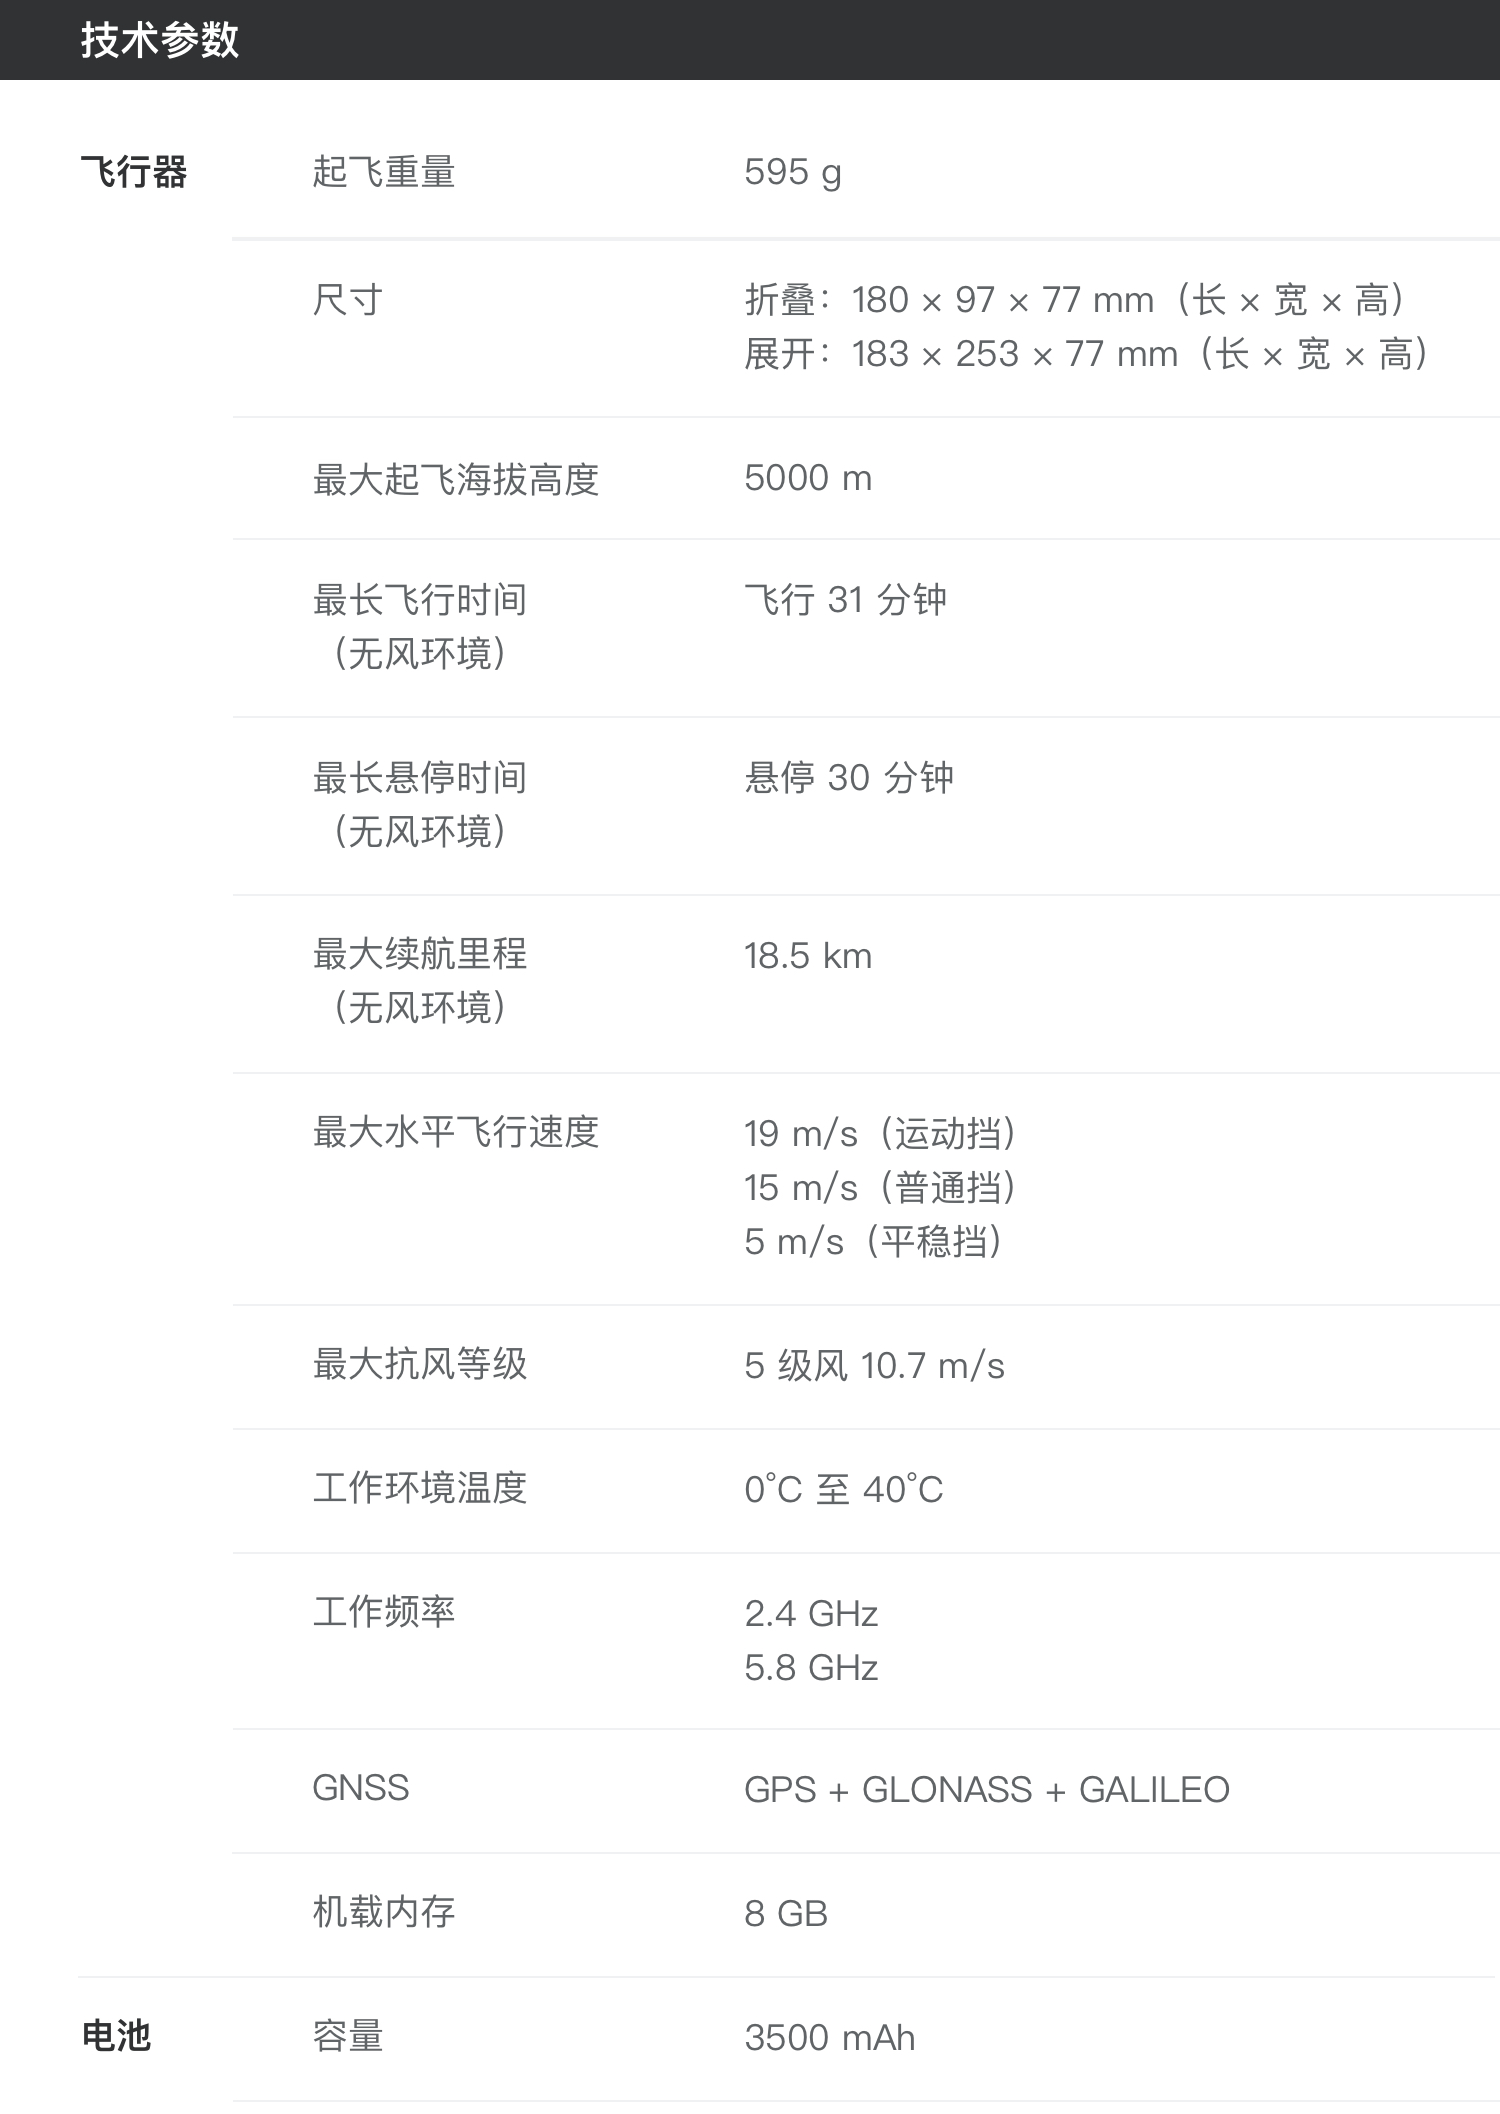Click the 595 g weight value
Viewport: 1500px width, 2114px height.
click(x=793, y=173)
